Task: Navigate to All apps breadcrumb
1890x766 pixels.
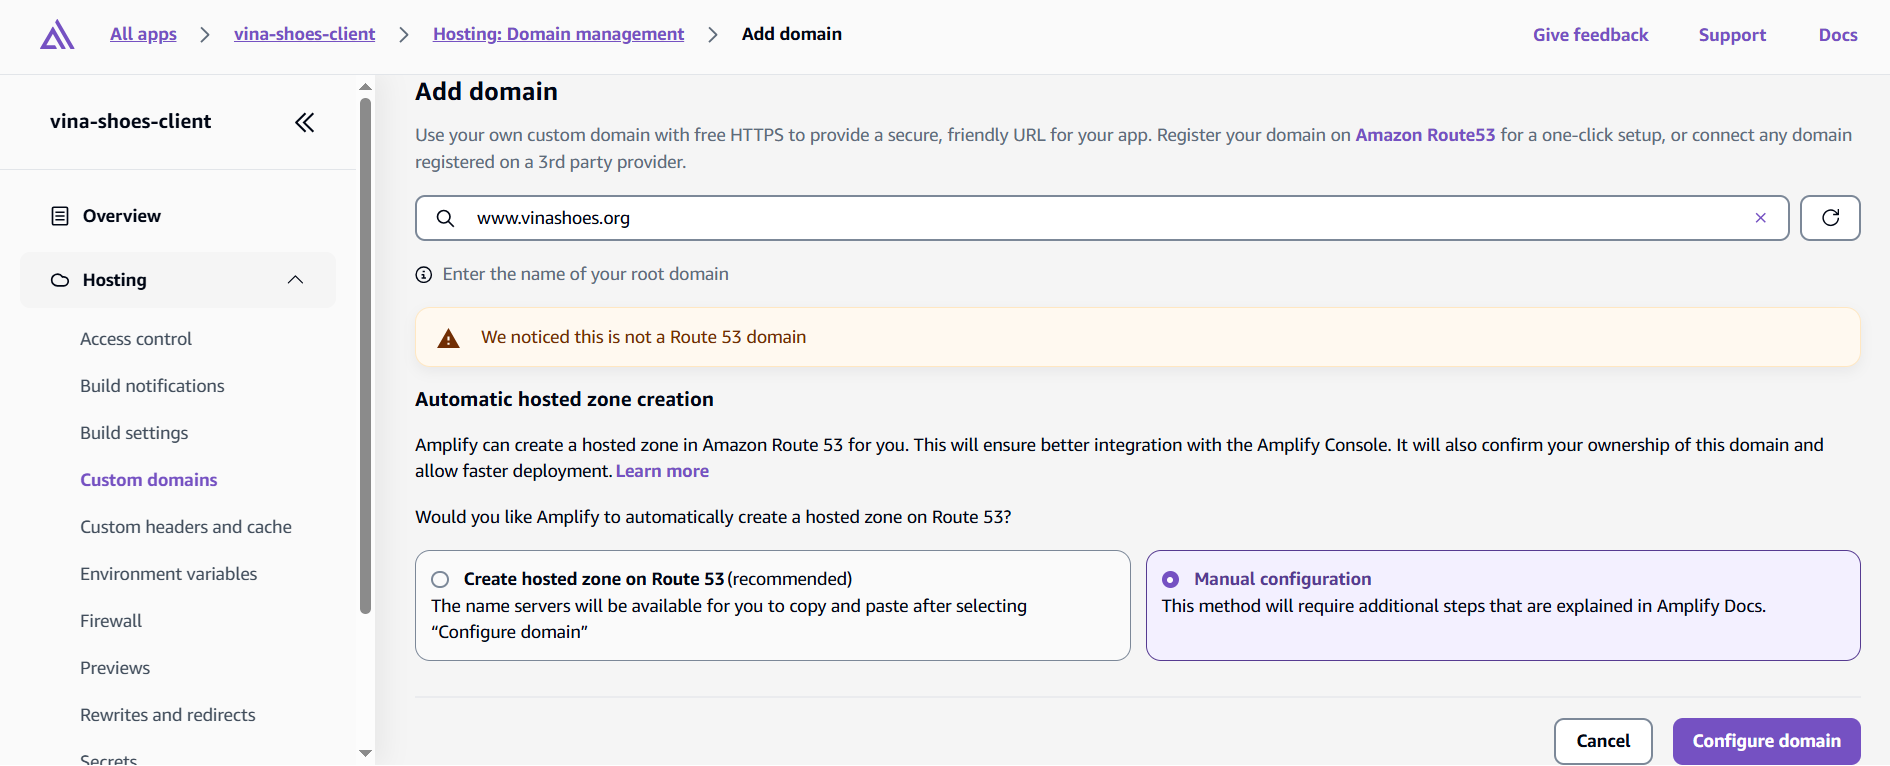Action: tap(143, 34)
